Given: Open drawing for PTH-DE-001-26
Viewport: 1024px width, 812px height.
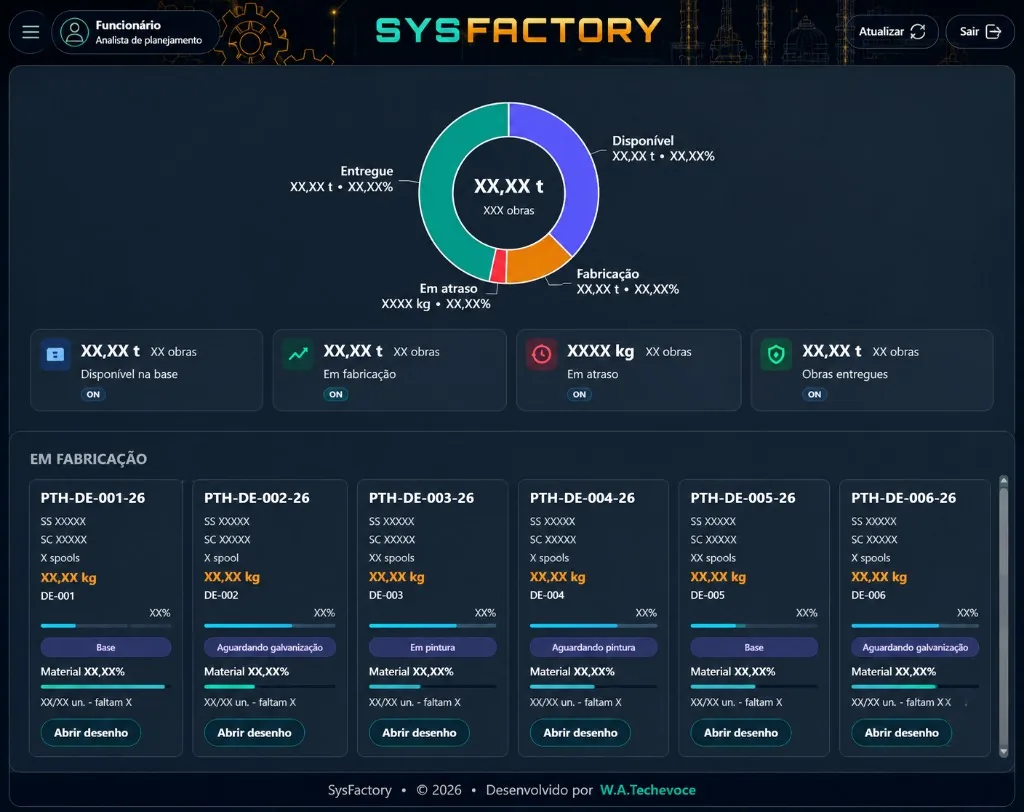Looking at the screenshot, I should click(91, 732).
